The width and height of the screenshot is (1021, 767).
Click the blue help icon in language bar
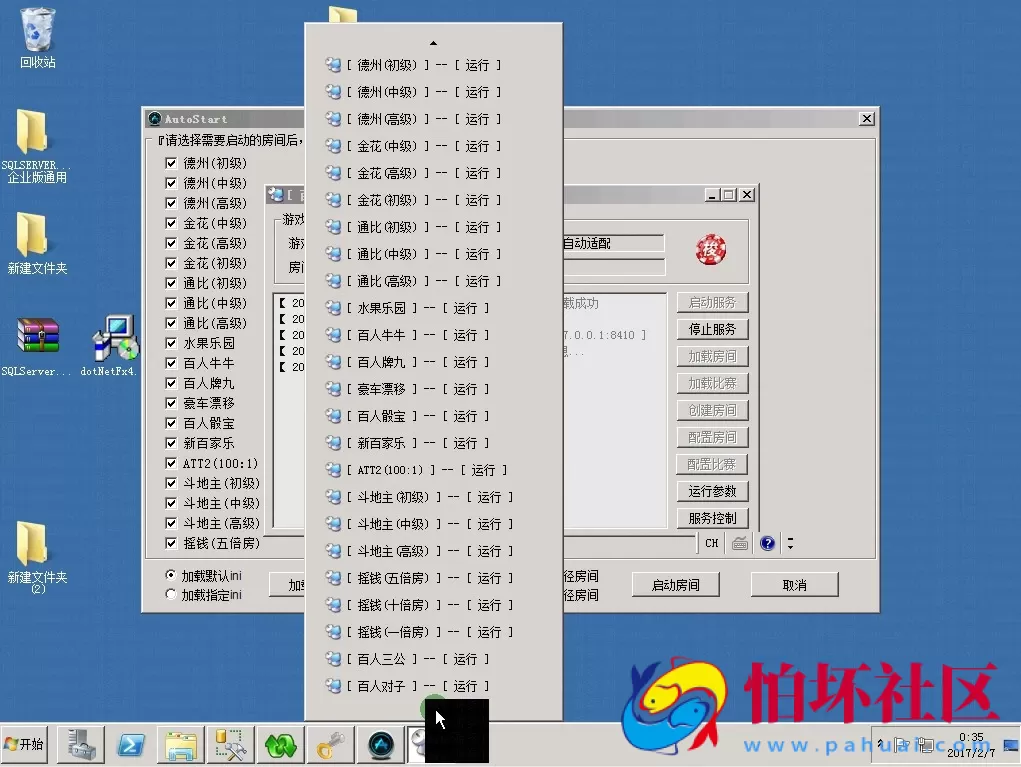767,543
